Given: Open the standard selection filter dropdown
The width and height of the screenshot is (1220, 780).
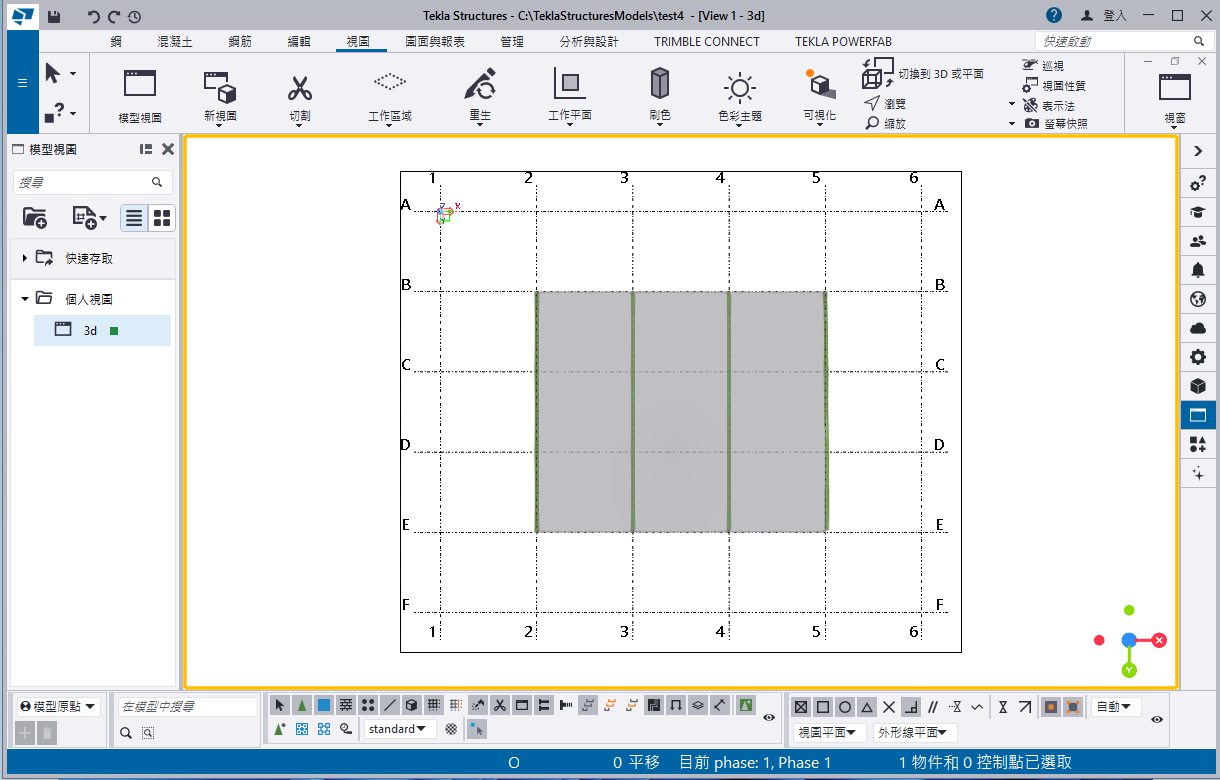Looking at the screenshot, I should click(x=397, y=730).
